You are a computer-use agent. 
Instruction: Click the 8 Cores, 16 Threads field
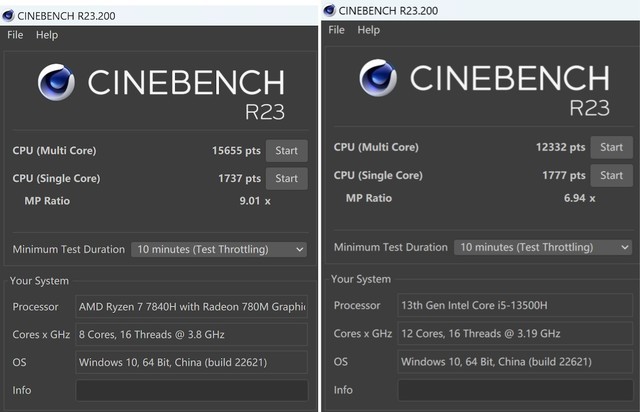pos(191,335)
